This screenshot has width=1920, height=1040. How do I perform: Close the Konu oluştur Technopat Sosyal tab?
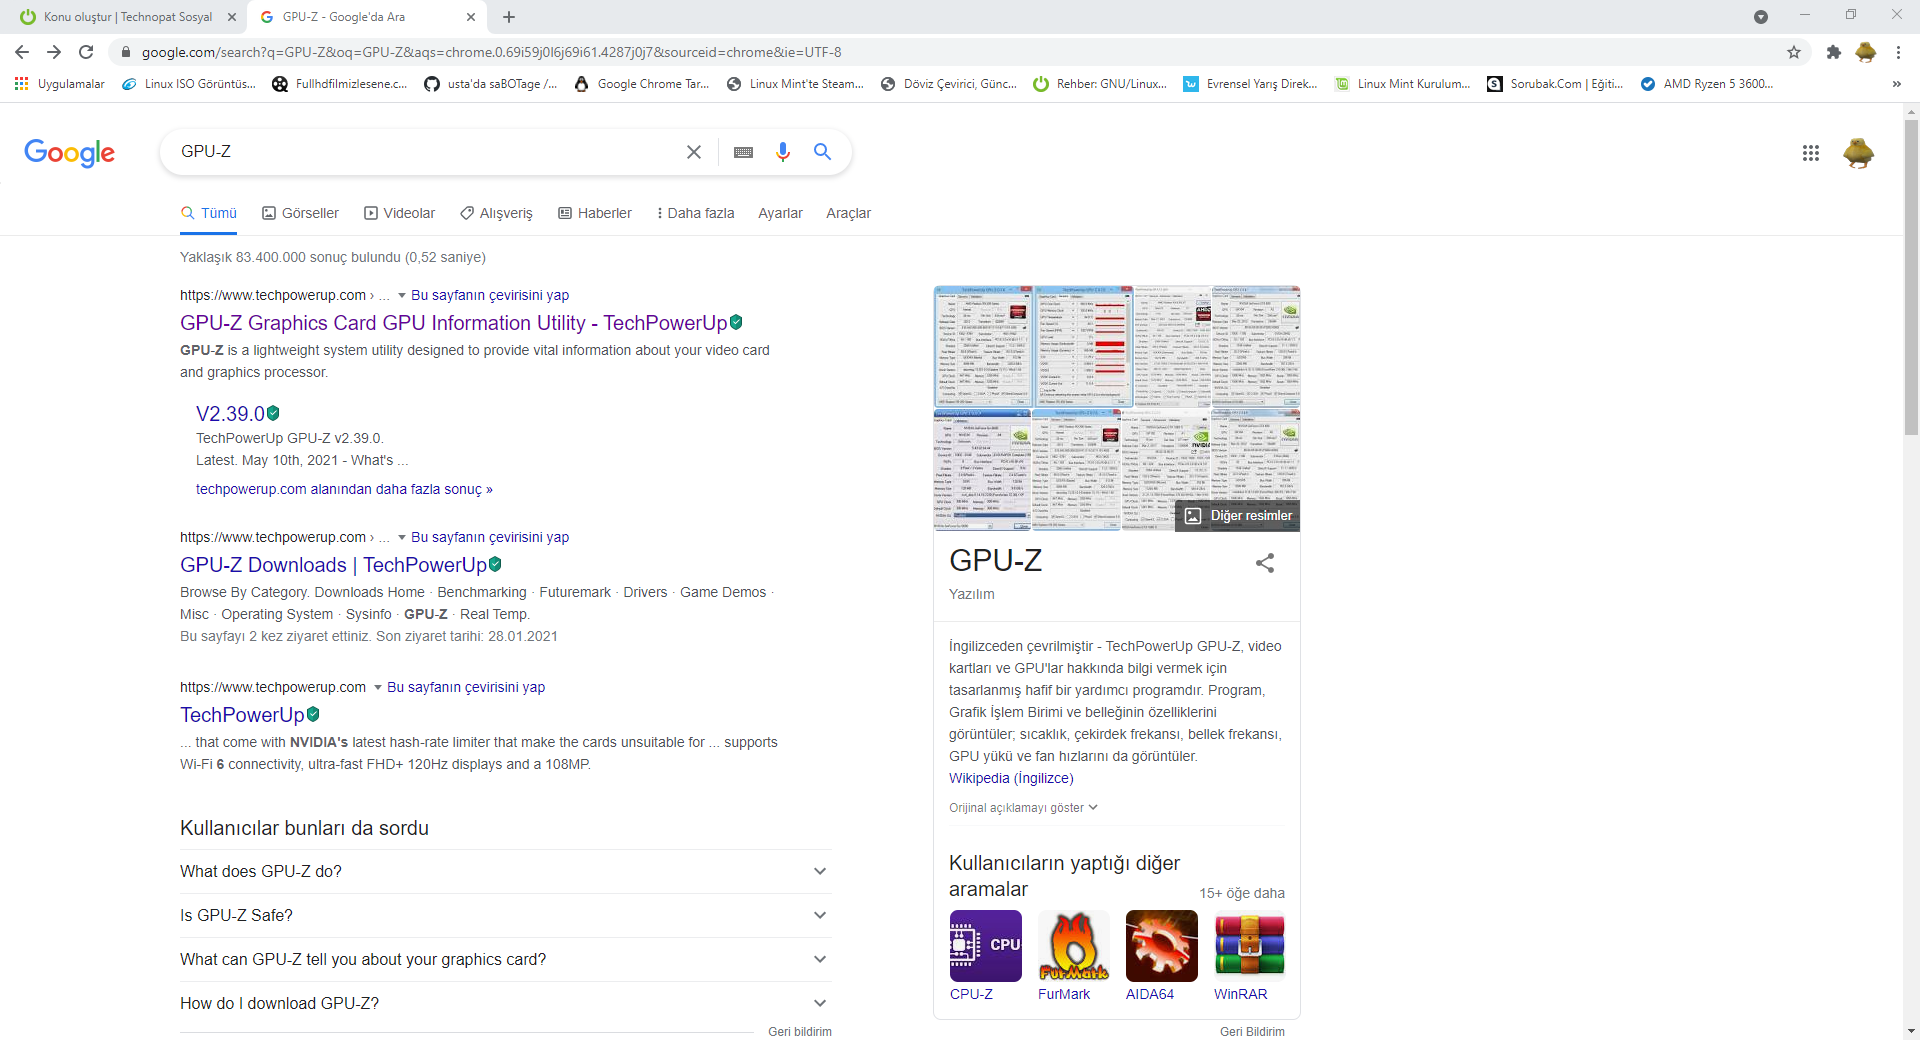tap(232, 17)
